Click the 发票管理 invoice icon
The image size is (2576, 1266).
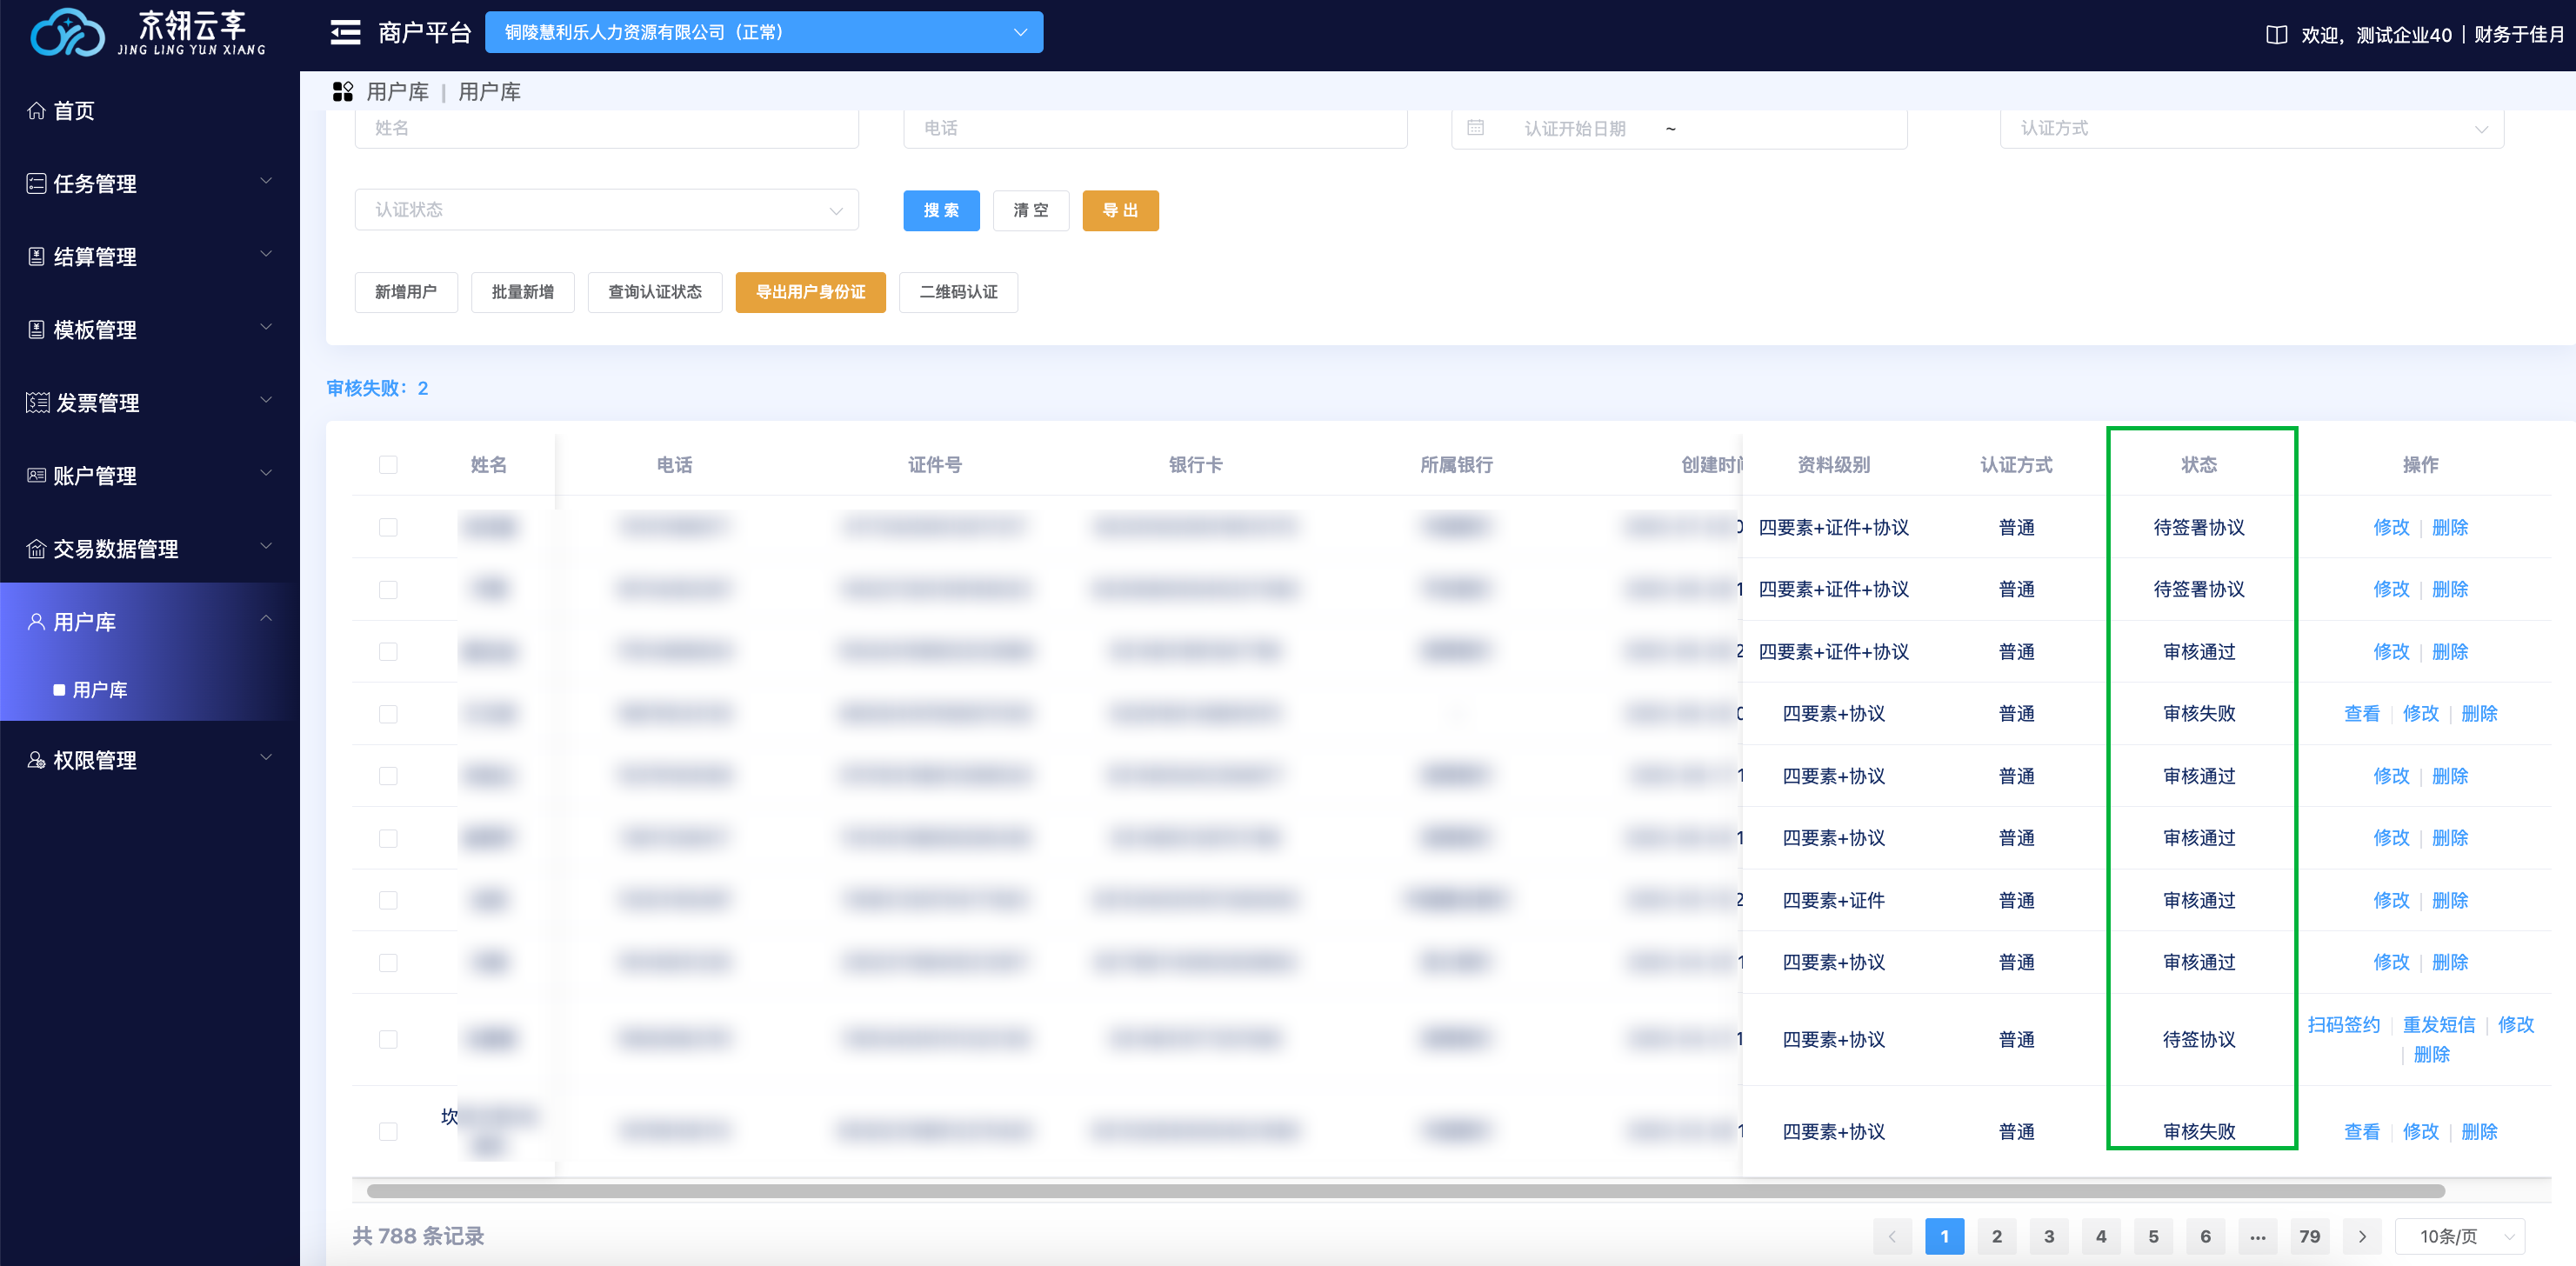click(37, 403)
